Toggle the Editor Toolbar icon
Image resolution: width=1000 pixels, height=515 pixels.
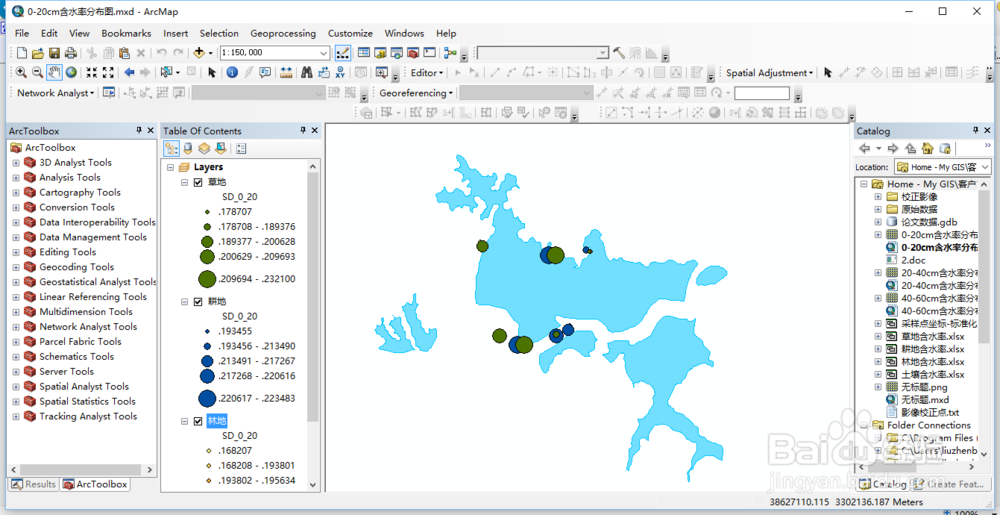(342, 53)
